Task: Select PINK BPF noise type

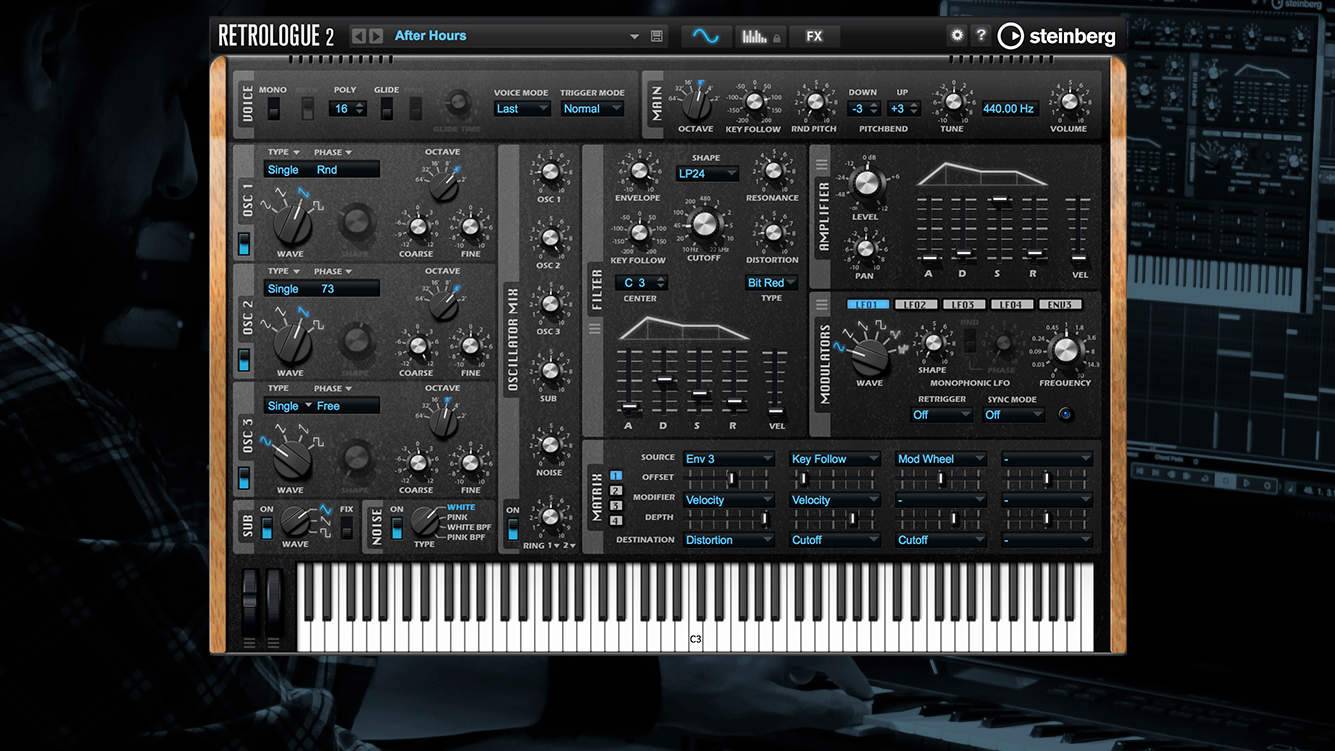Action: pyautogui.click(x=466, y=538)
